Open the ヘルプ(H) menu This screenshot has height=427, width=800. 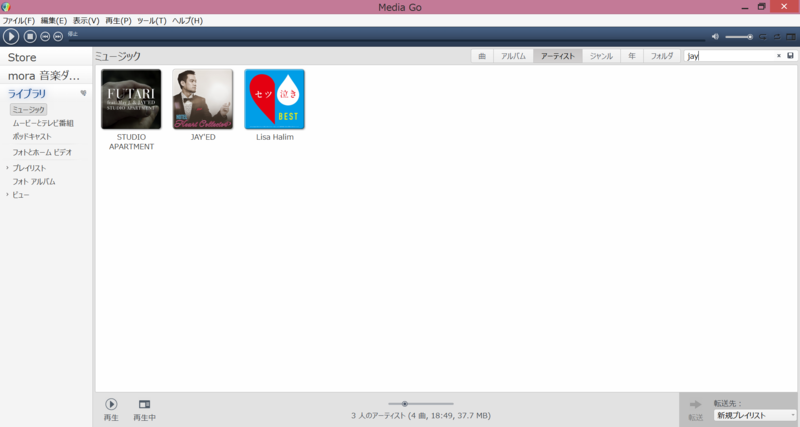[187, 21]
